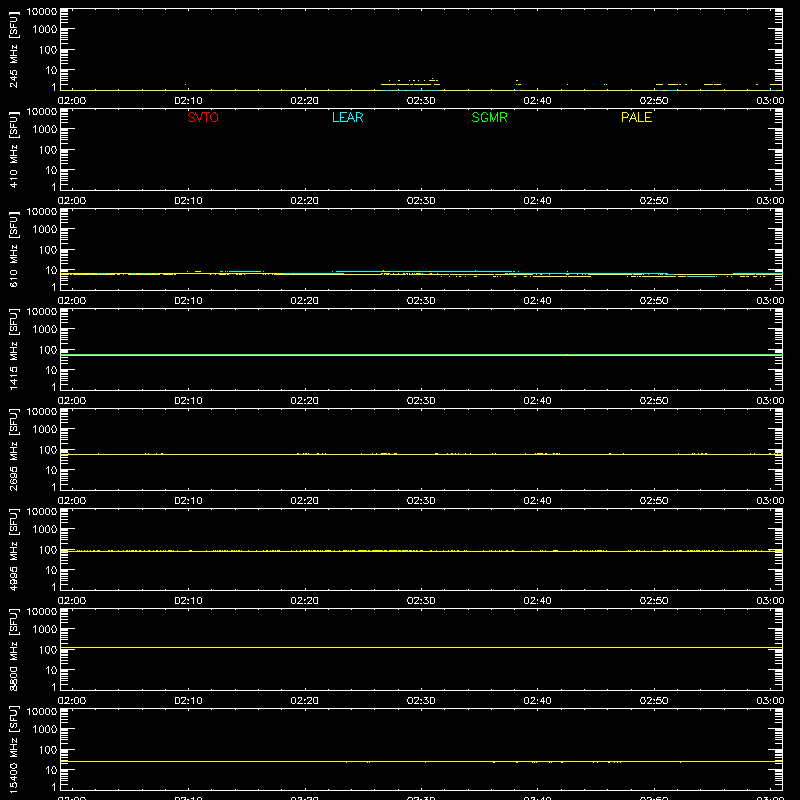800x800 pixels.
Task: Click 02:30 time label below 245 MHz plot
Action: [x=421, y=101]
